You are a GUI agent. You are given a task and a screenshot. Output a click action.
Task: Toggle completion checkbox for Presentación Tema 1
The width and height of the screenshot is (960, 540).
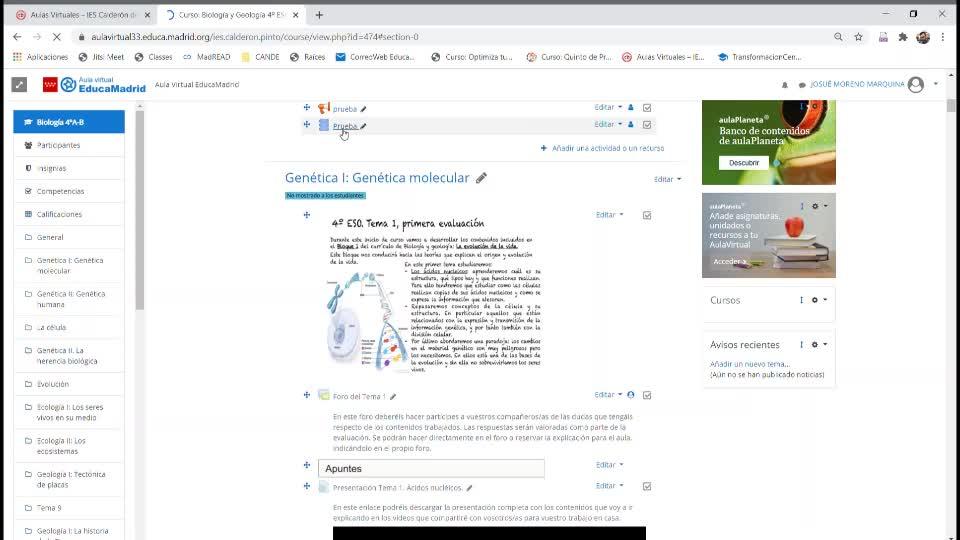pyautogui.click(x=647, y=486)
